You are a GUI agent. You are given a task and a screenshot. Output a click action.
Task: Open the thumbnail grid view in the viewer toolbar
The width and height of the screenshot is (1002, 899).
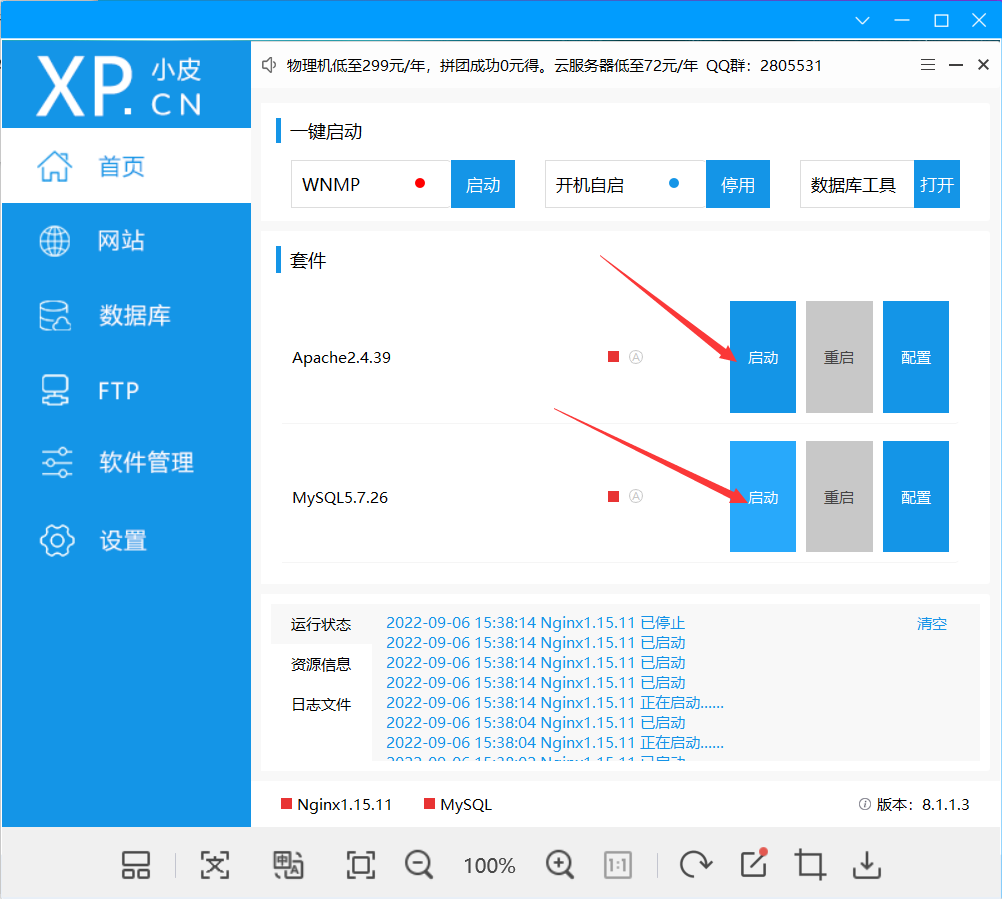click(x=136, y=865)
